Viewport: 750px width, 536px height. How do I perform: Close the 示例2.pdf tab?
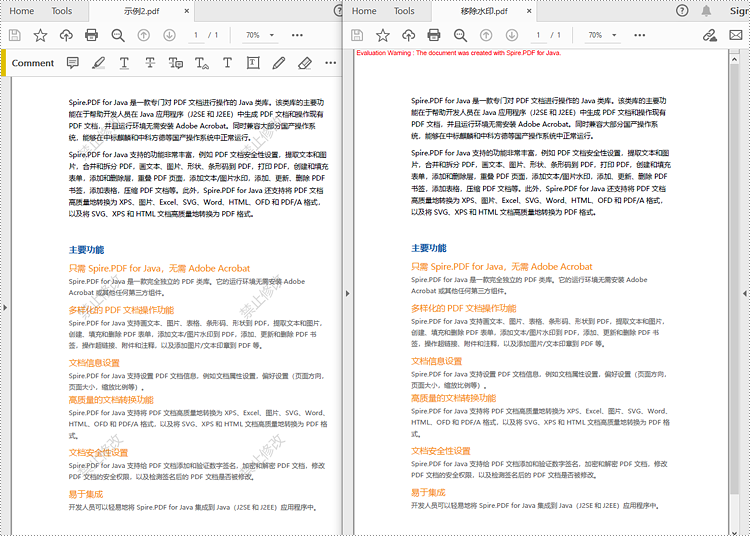[187, 11]
